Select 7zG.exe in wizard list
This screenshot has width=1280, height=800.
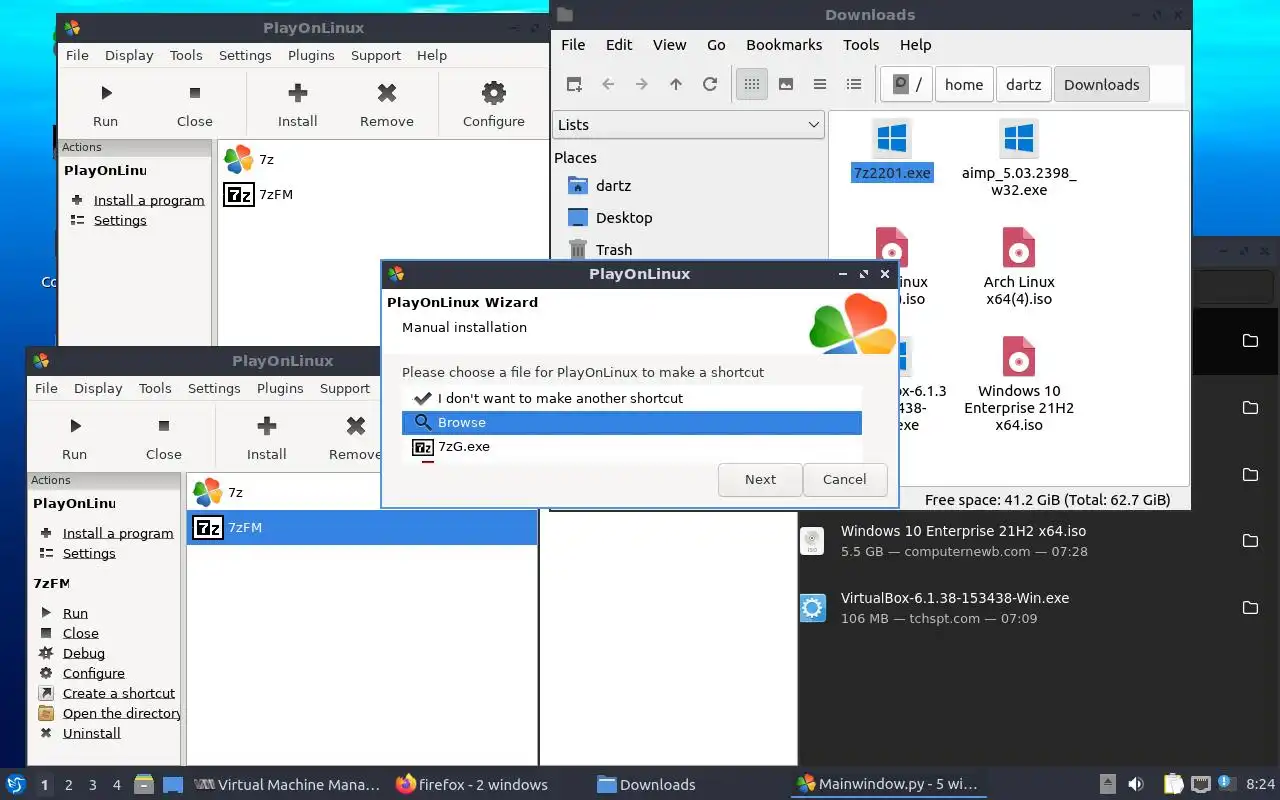point(631,447)
